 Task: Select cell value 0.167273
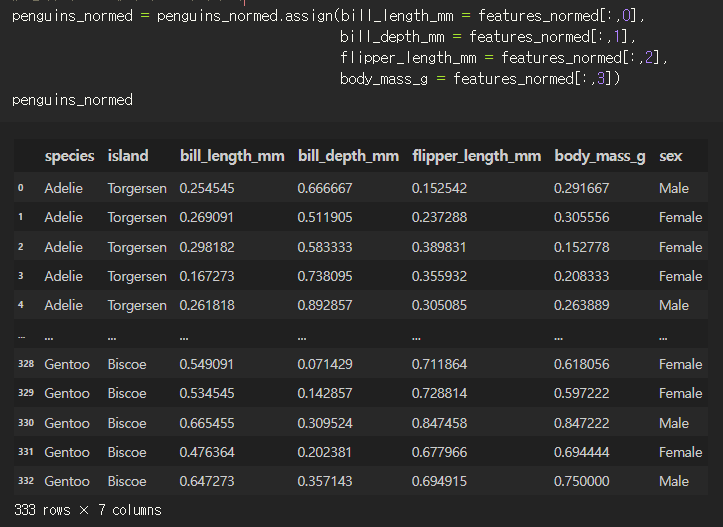(x=207, y=276)
